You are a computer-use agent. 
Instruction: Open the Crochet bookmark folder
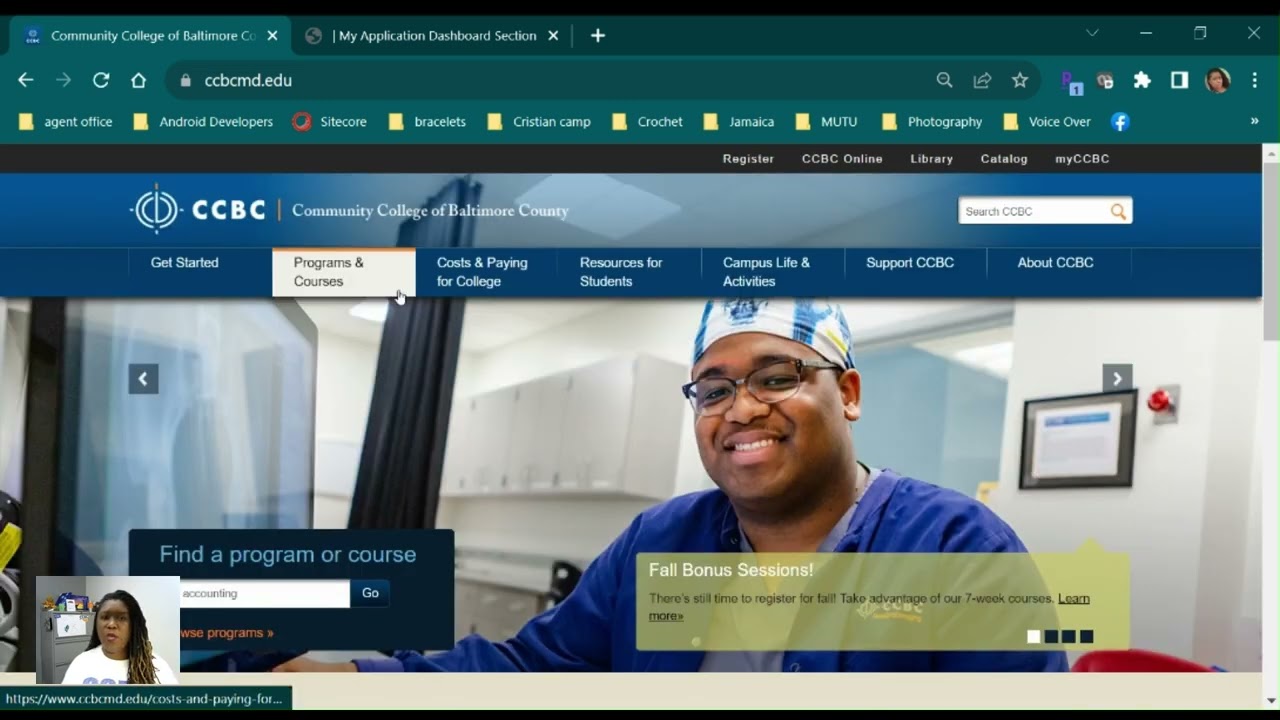[647, 121]
